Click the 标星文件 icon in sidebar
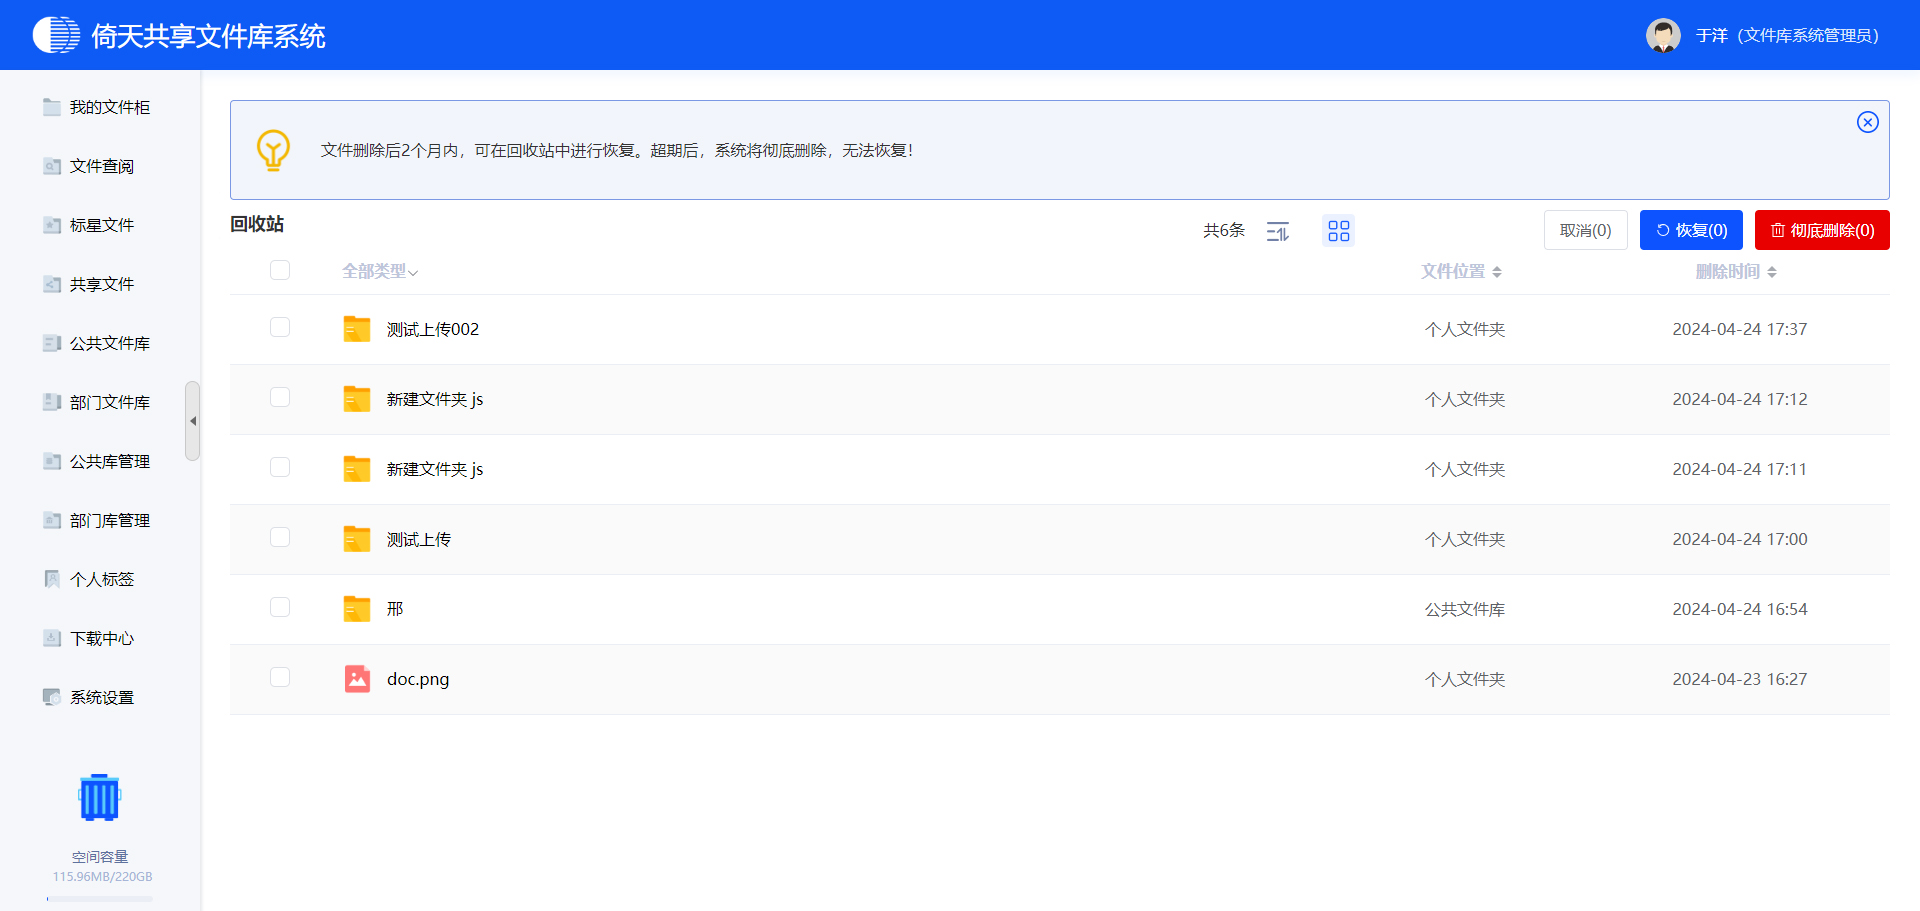The height and width of the screenshot is (911, 1920). 52,225
